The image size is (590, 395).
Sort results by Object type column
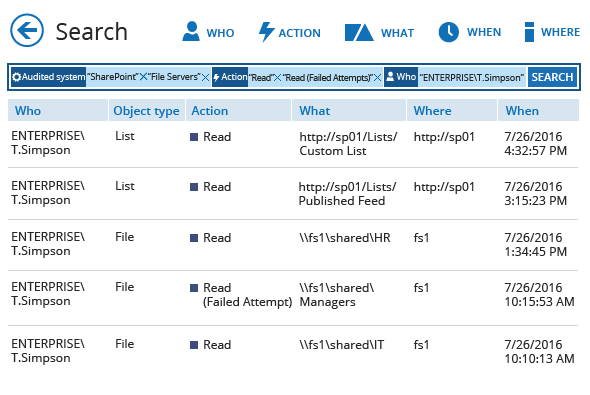[x=147, y=110]
